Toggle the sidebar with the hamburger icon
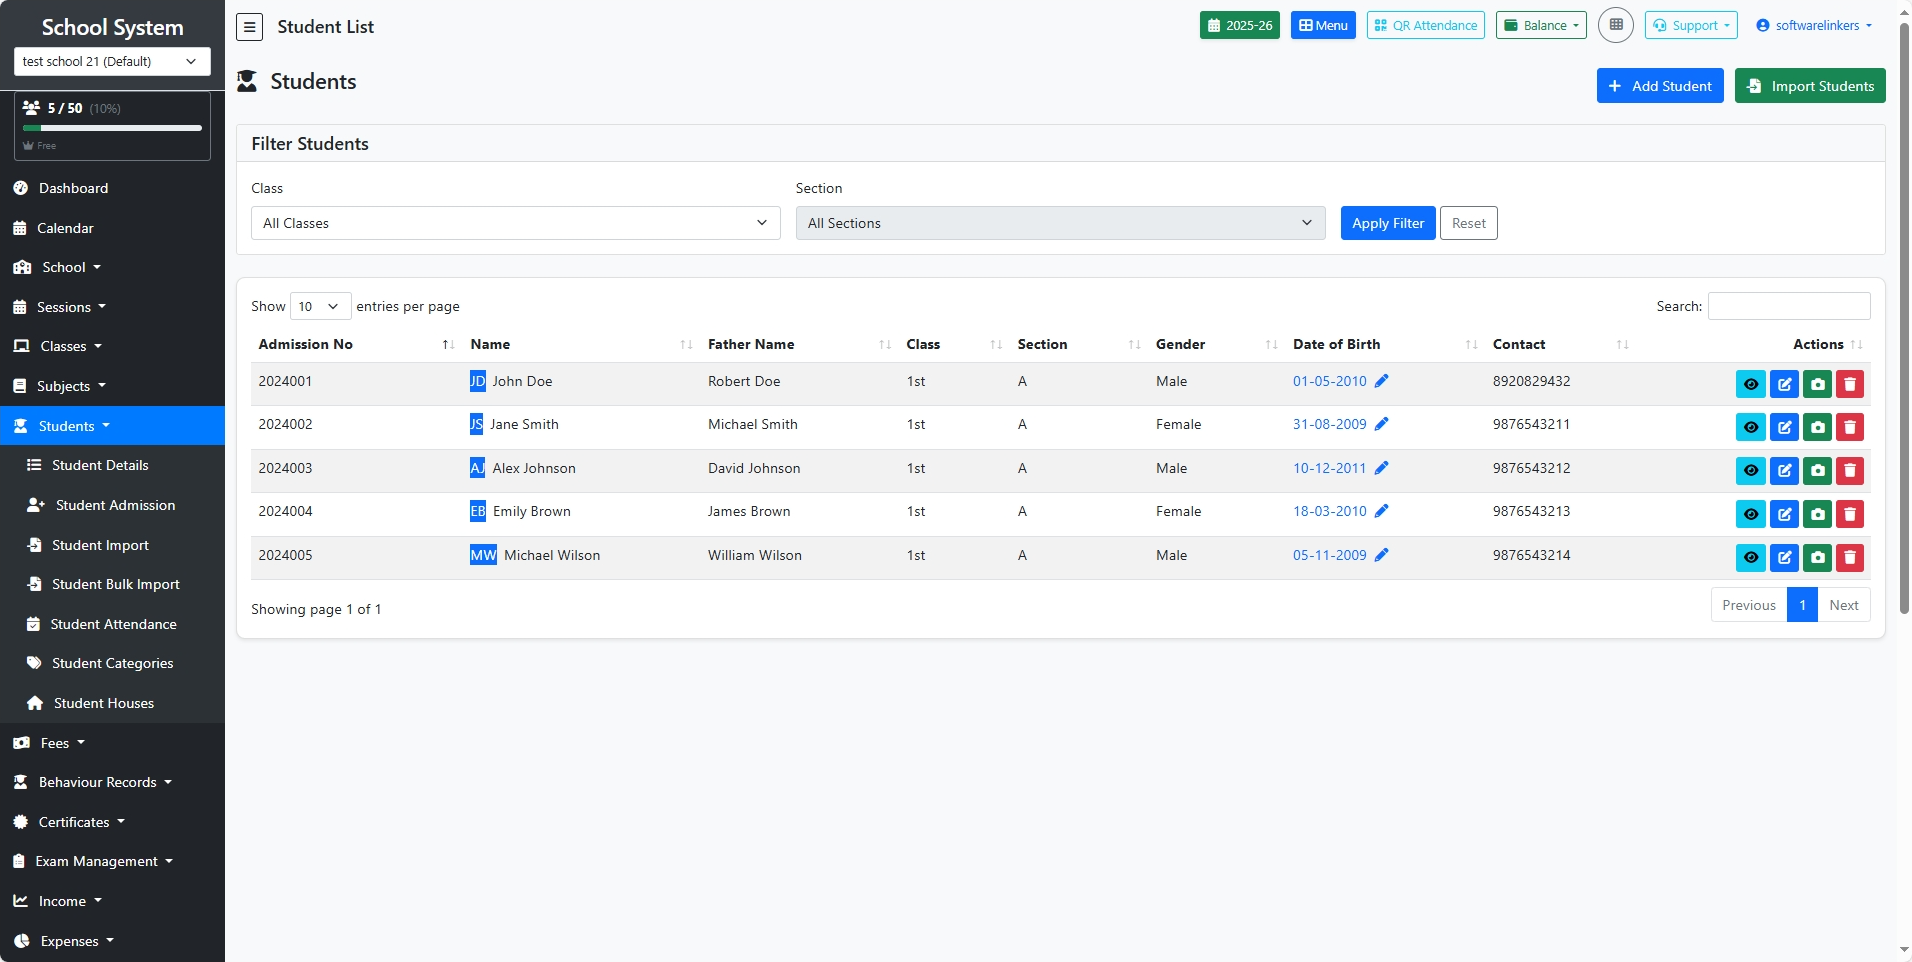This screenshot has width=1912, height=962. click(250, 27)
